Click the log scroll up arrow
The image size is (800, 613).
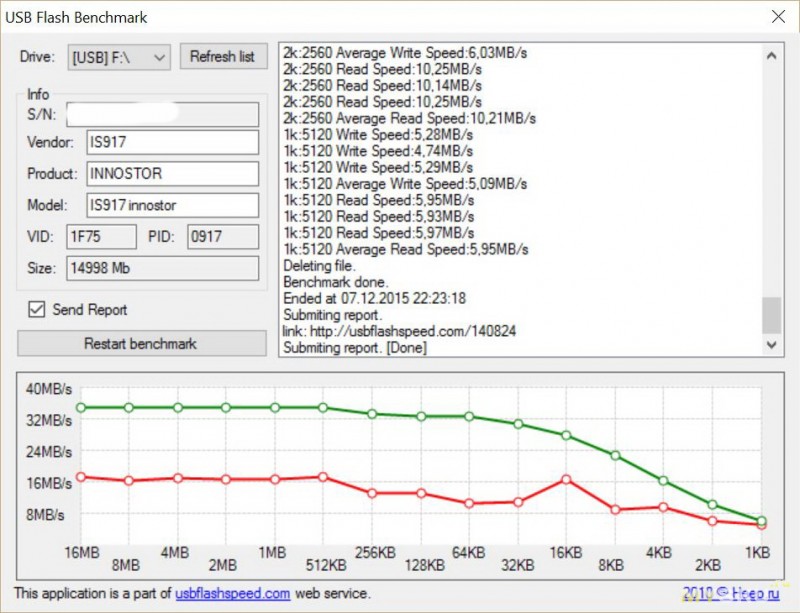(772, 56)
